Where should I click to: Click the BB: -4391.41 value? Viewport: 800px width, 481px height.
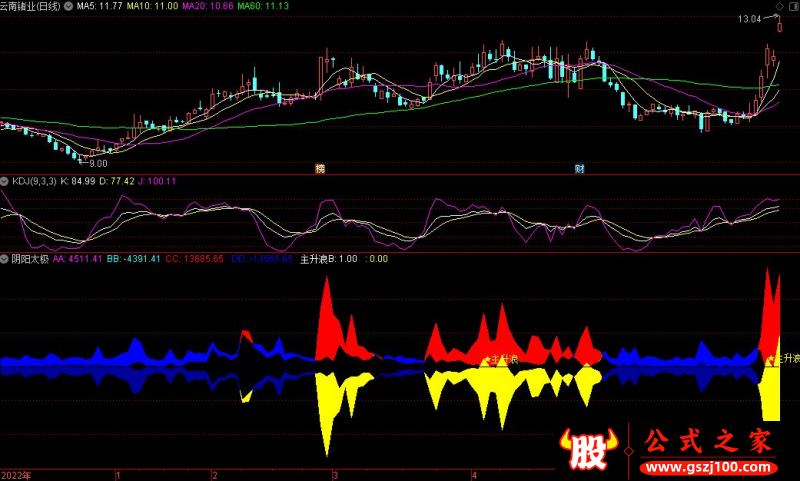[x=134, y=259]
